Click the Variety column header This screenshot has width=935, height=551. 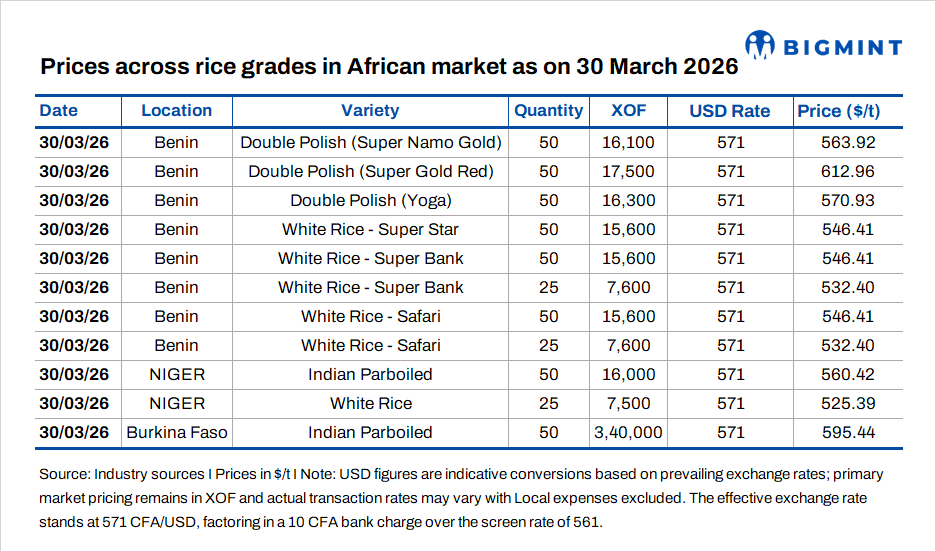pos(370,111)
